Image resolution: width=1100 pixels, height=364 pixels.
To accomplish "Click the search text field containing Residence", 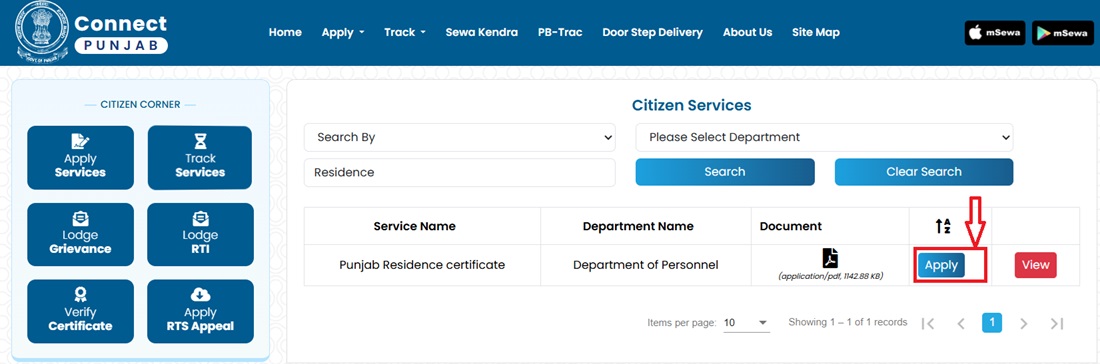I will tap(460, 173).
